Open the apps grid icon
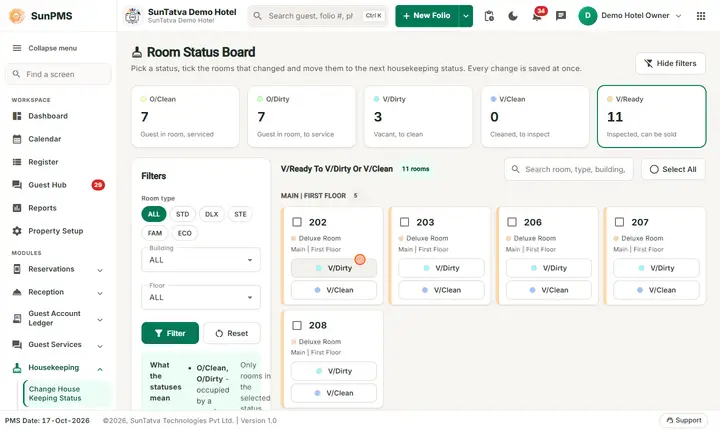The width and height of the screenshot is (720, 430). pyautogui.click(x=701, y=16)
